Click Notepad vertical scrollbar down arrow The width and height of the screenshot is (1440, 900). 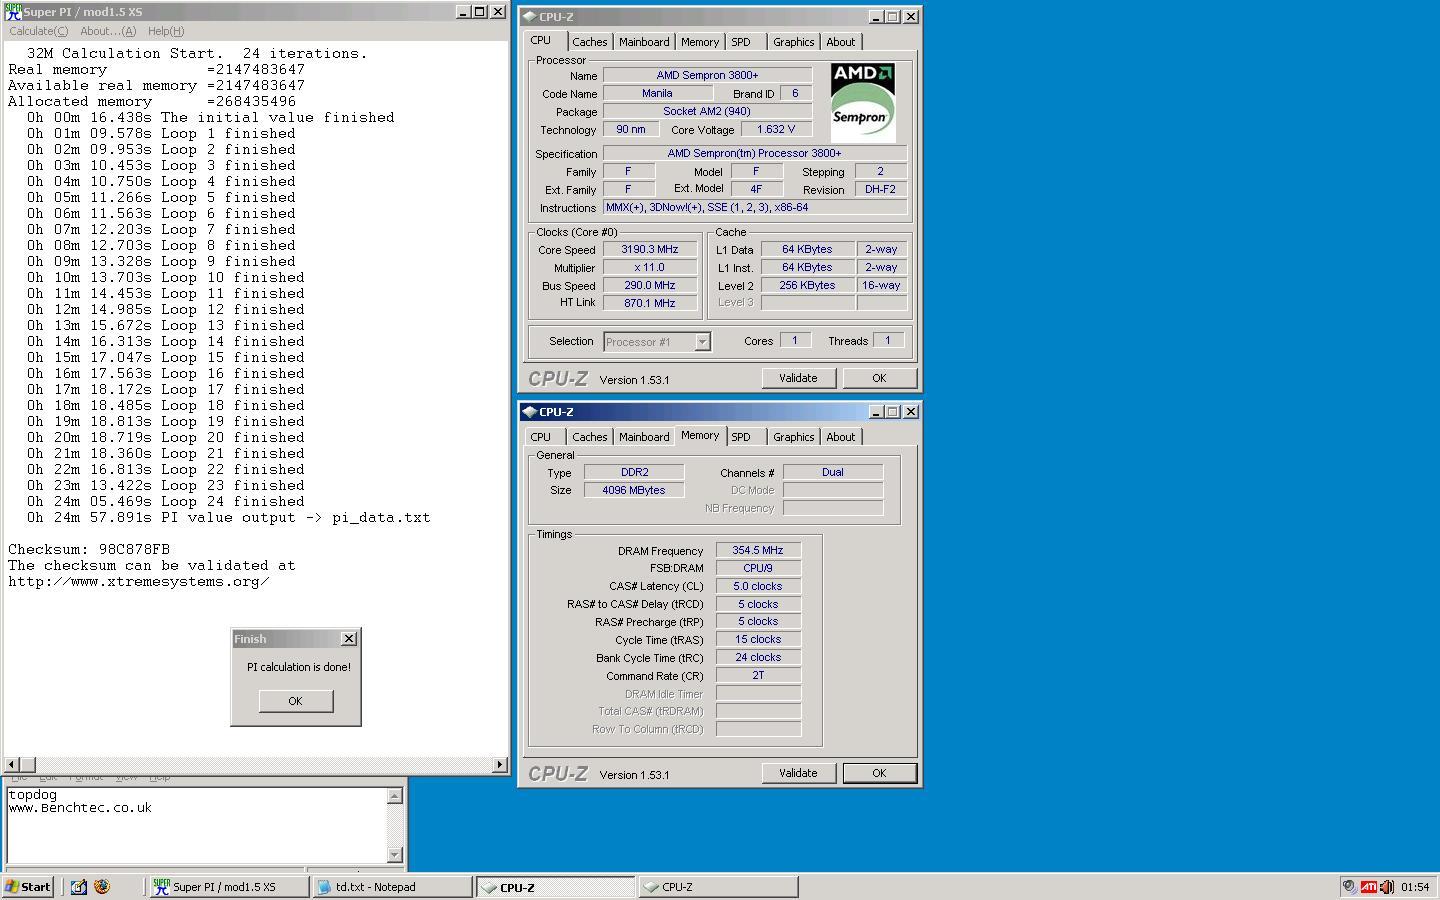click(x=395, y=855)
